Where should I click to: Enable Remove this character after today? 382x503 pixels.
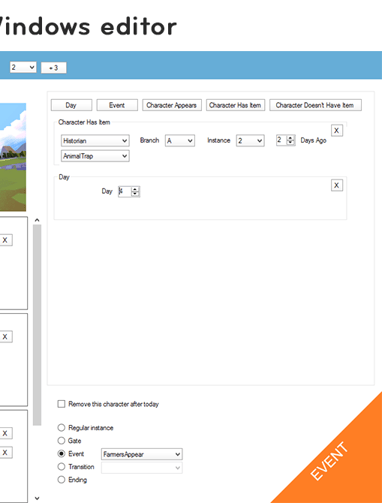tap(61, 404)
